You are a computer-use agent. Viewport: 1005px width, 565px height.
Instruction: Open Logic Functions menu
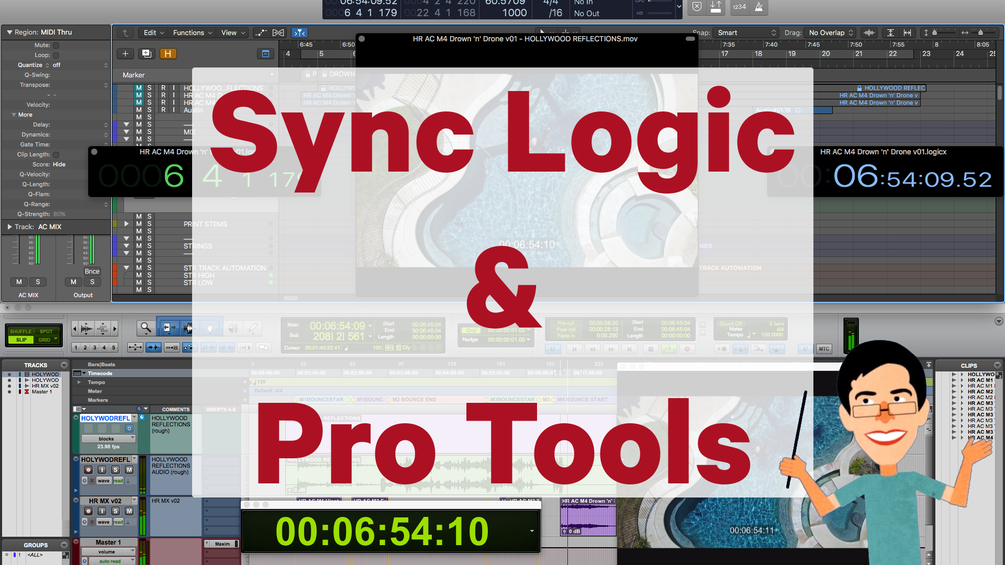[x=192, y=33]
